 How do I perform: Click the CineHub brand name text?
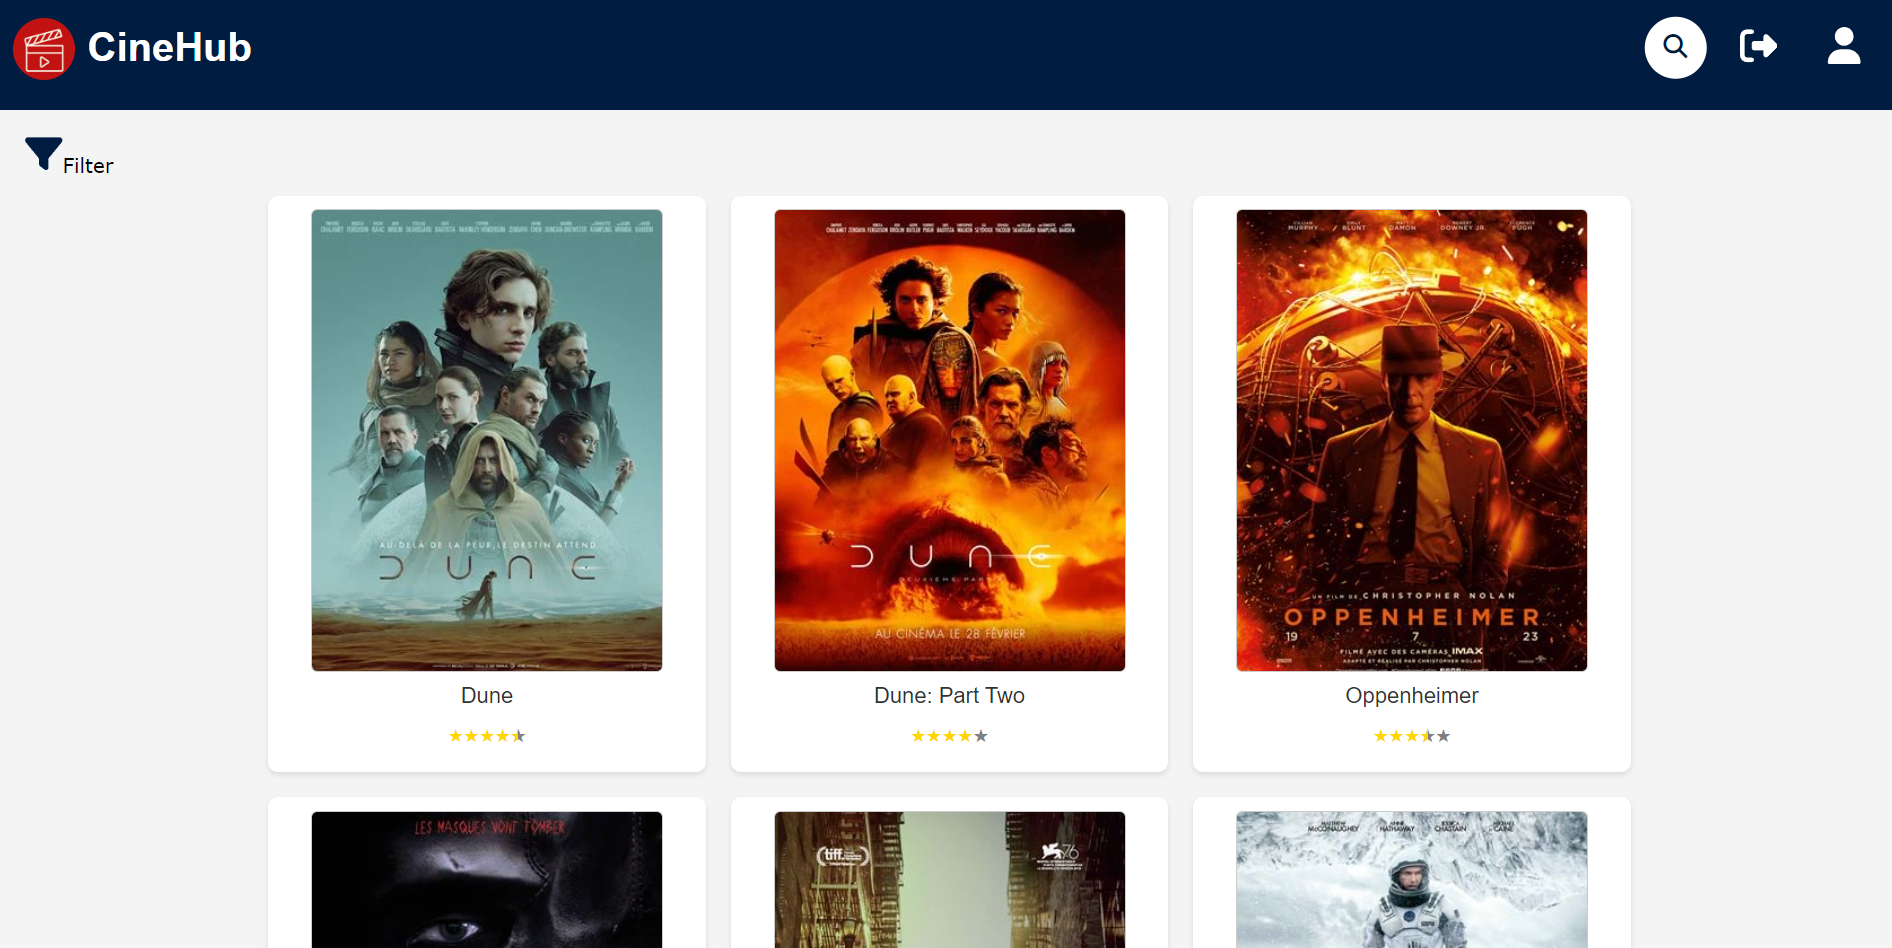(x=169, y=48)
